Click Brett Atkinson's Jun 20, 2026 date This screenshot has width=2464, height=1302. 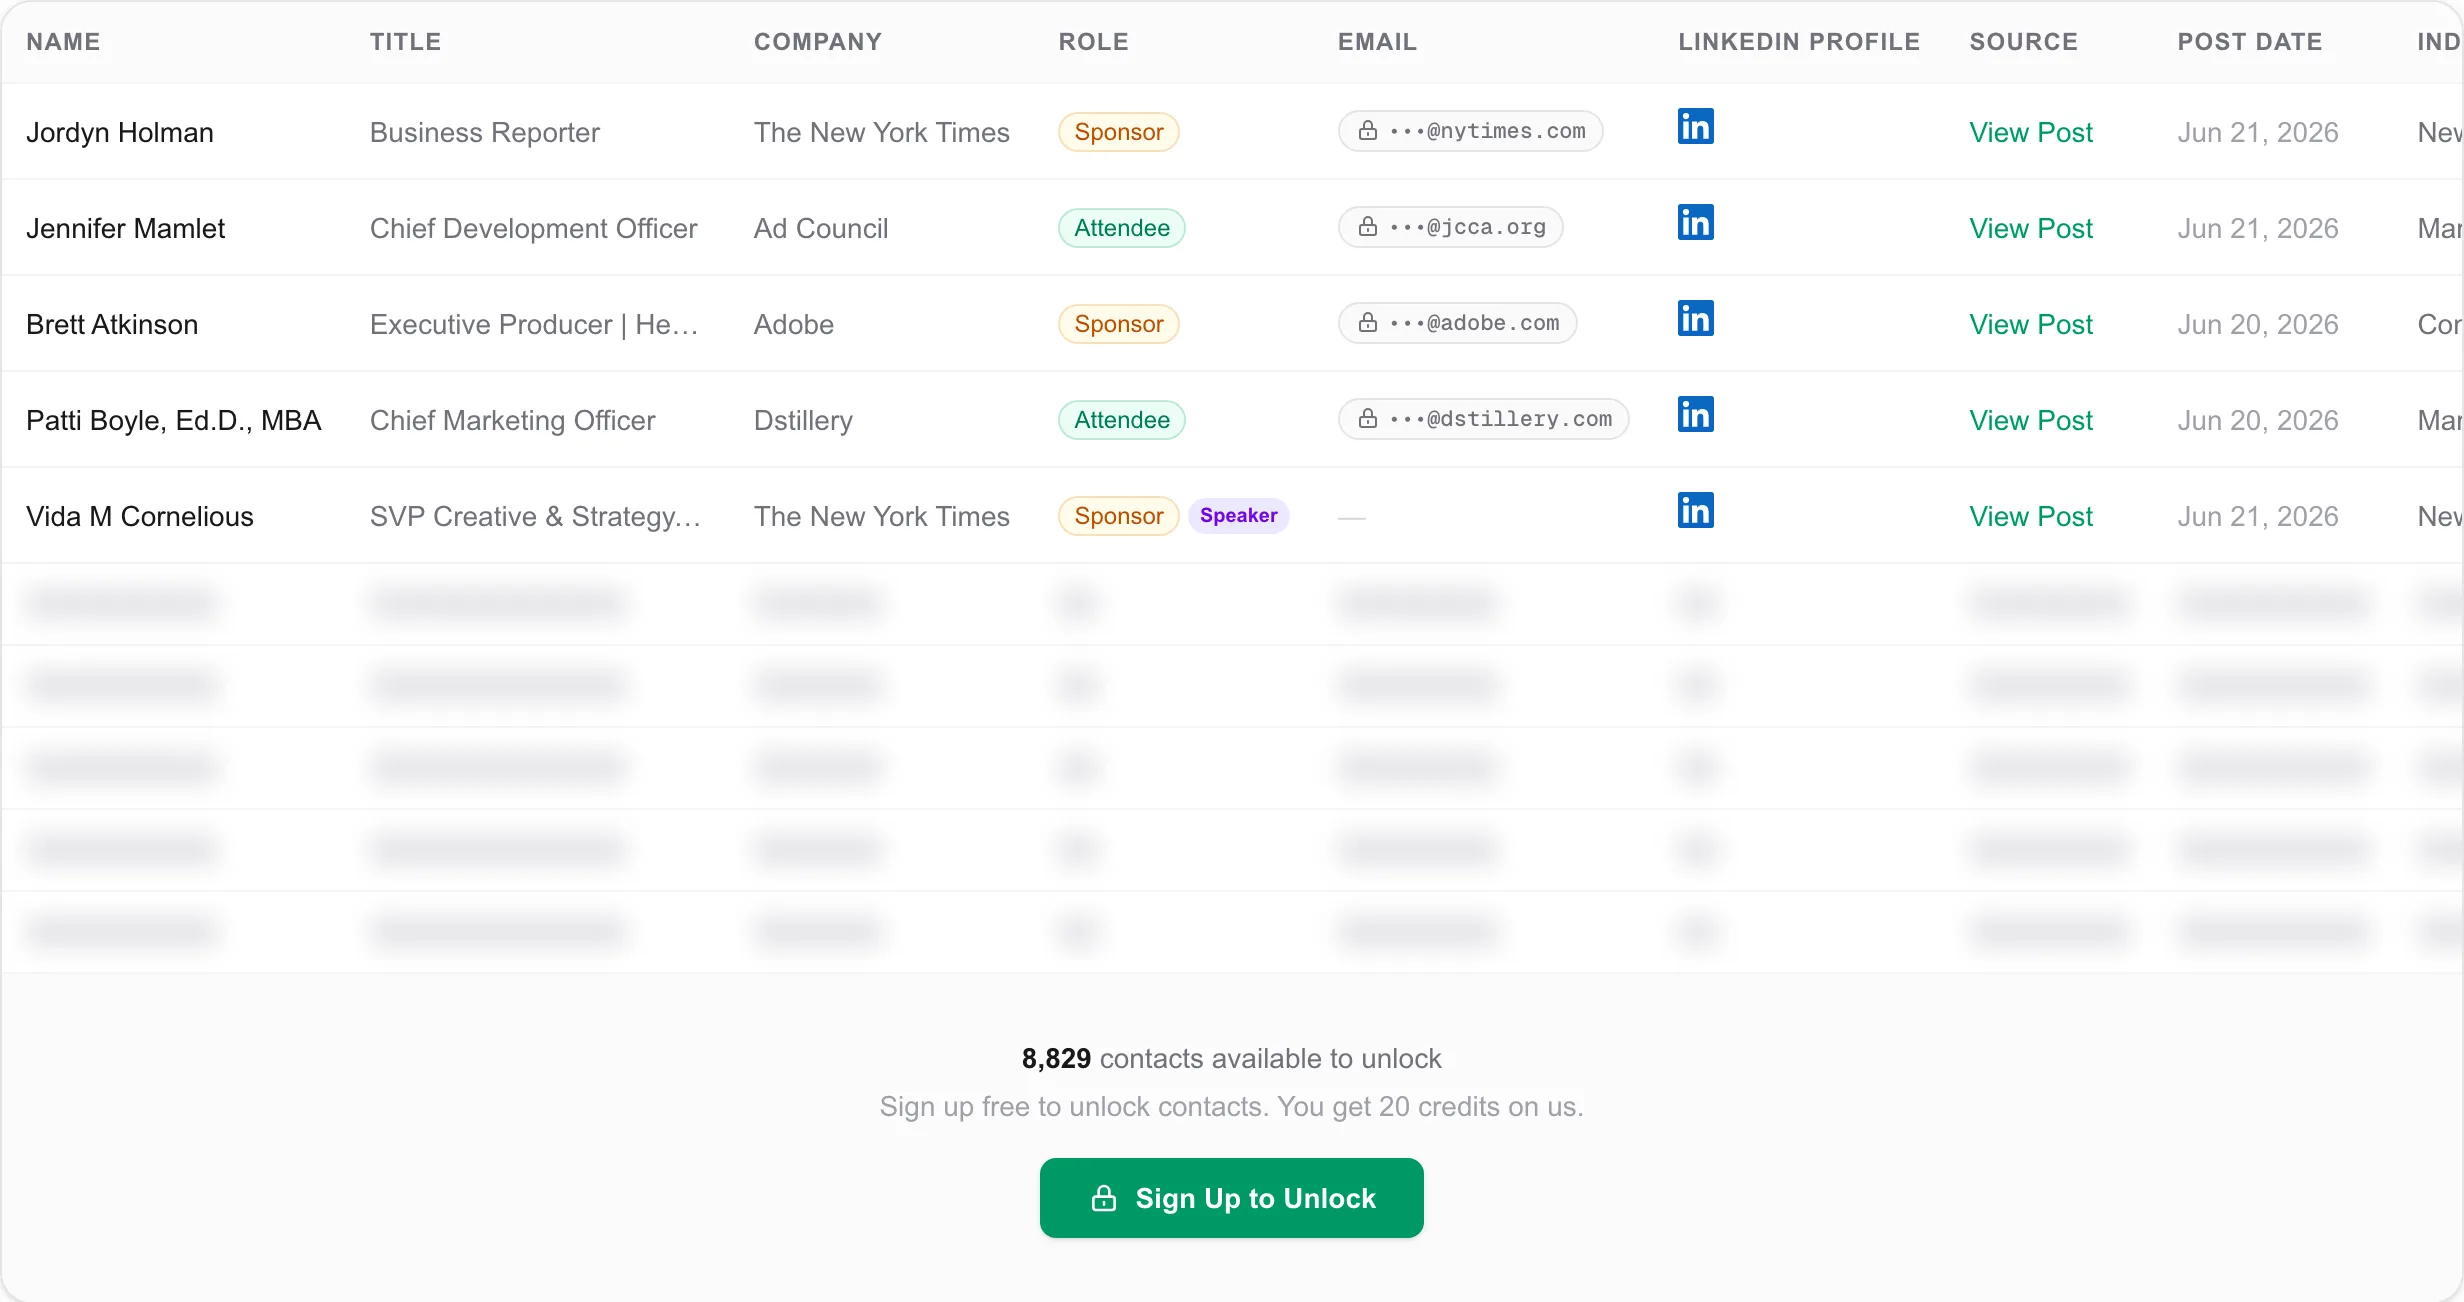point(2258,324)
